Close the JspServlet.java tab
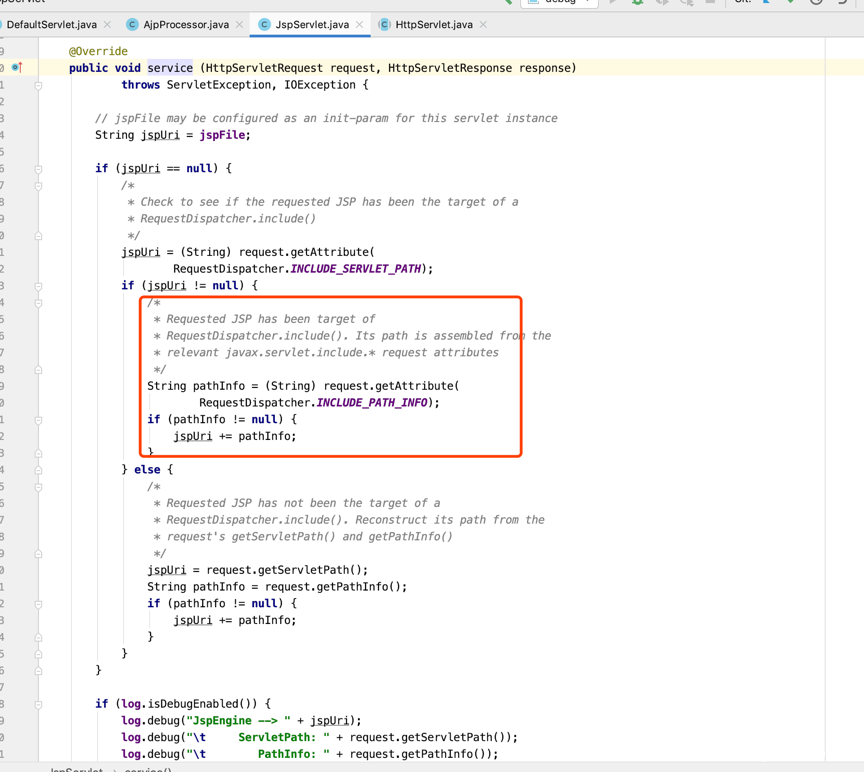This screenshot has width=864, height=772. tap(359, 25)
